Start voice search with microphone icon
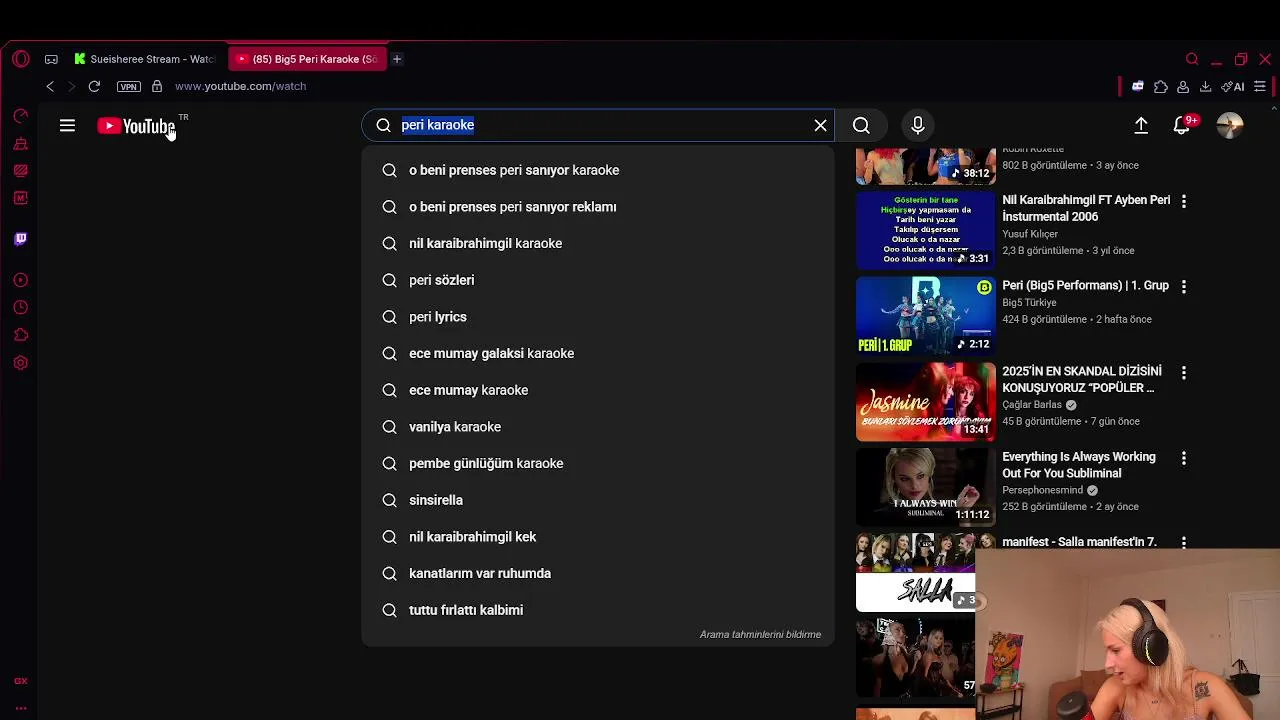The height and width of the screenshot is (720, 1280). click(x=917, y=125)
